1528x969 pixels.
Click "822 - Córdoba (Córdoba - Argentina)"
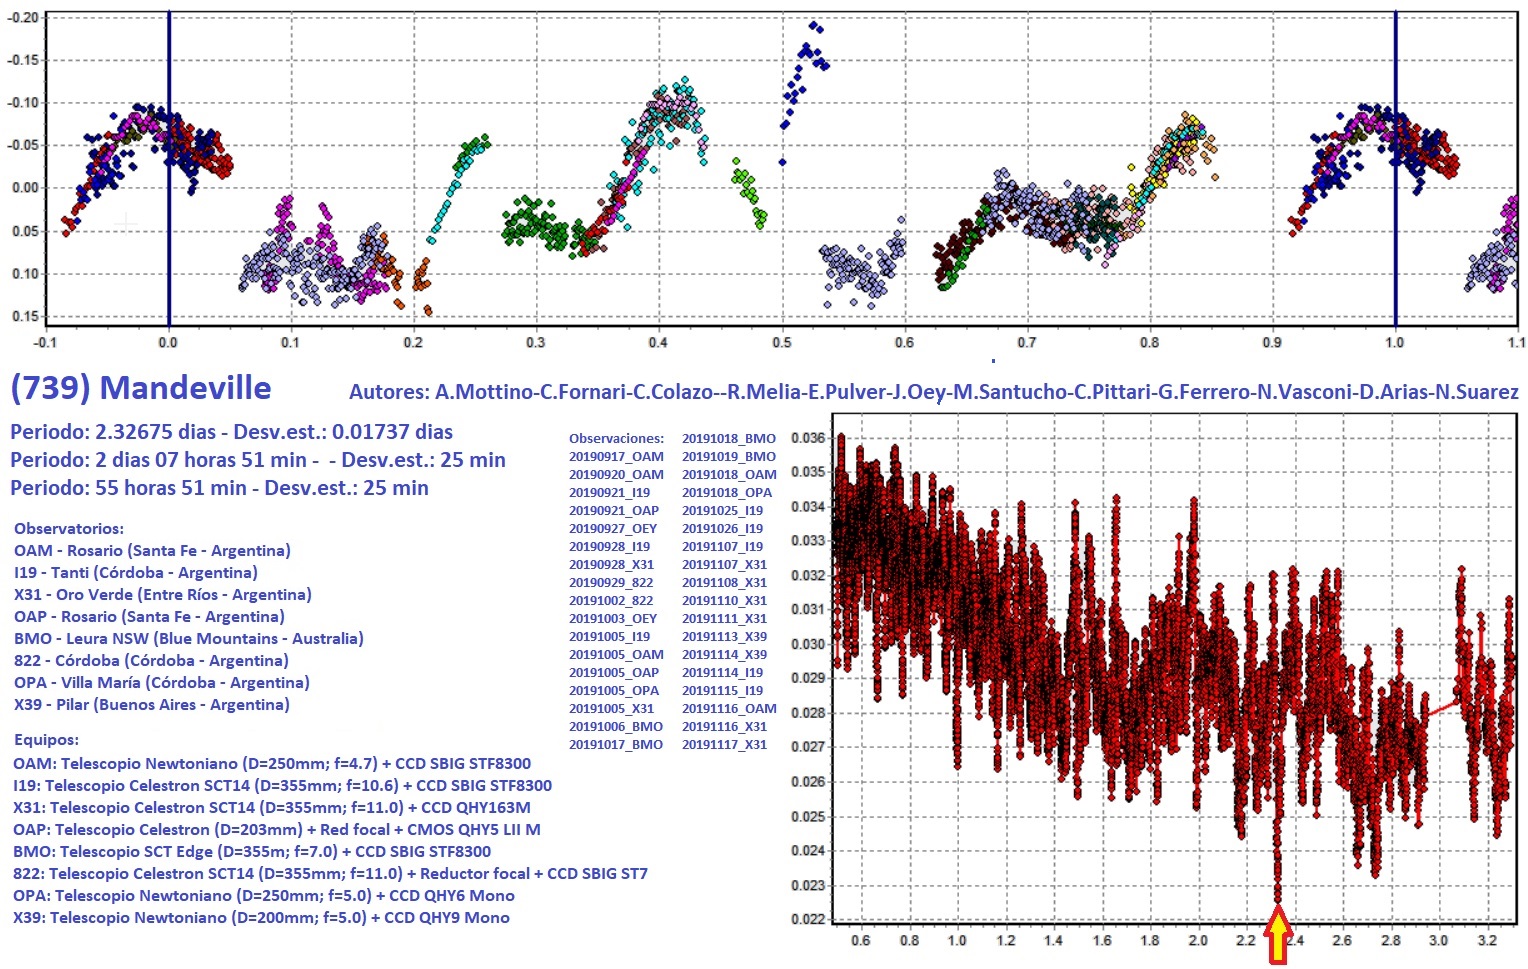(x=151, y=660)
